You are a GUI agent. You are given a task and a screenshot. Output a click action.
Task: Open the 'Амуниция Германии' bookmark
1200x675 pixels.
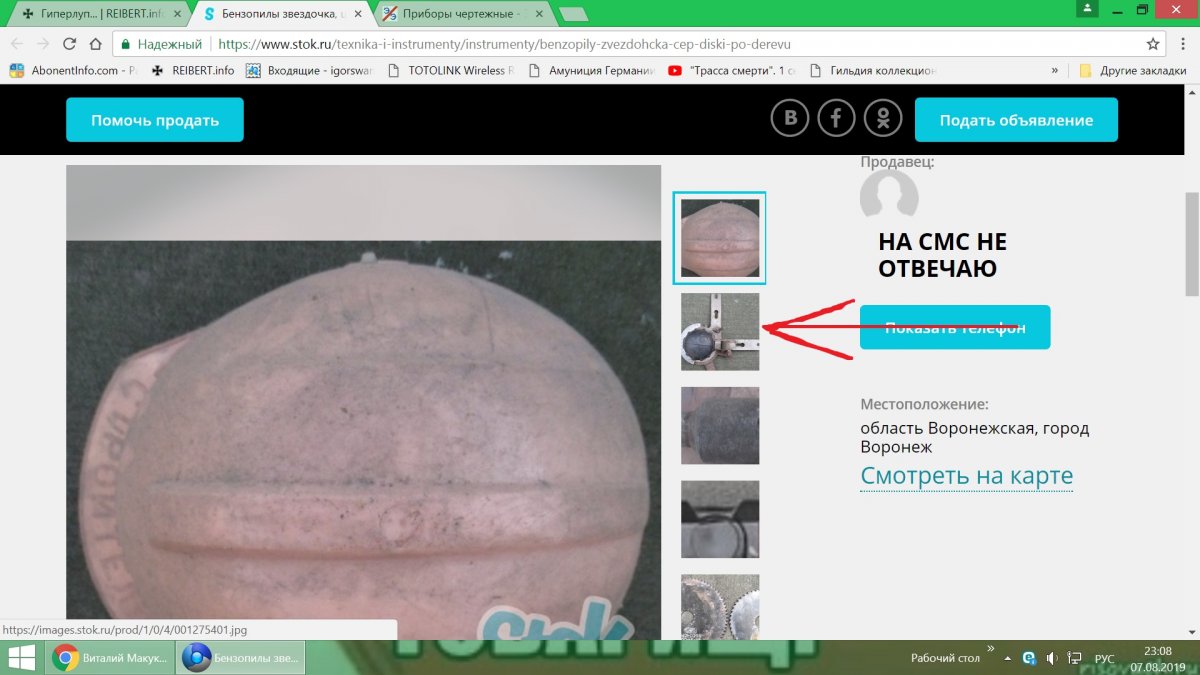[591, 71]
